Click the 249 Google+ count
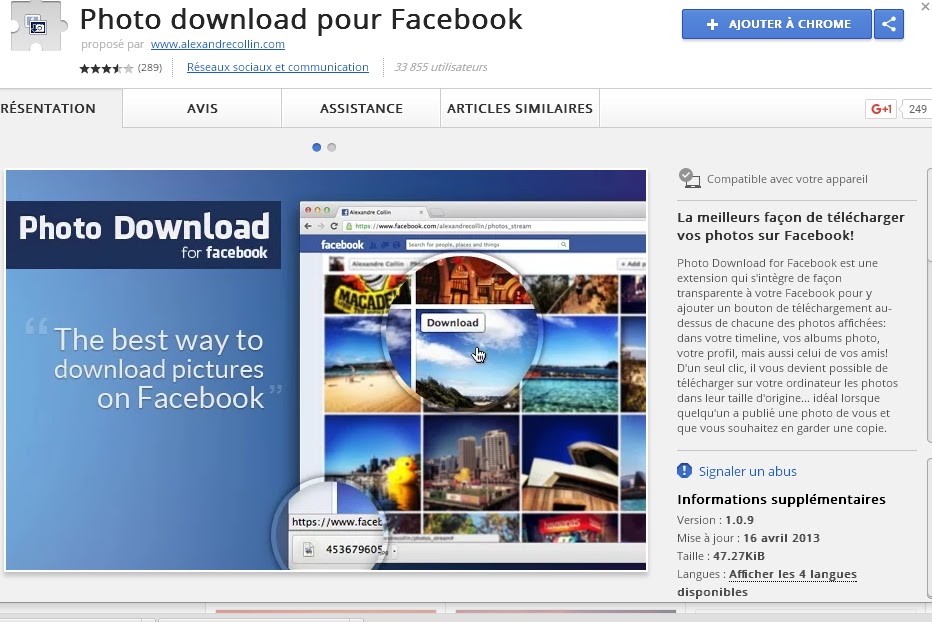 pyautogui.click(x=917, y=109)
